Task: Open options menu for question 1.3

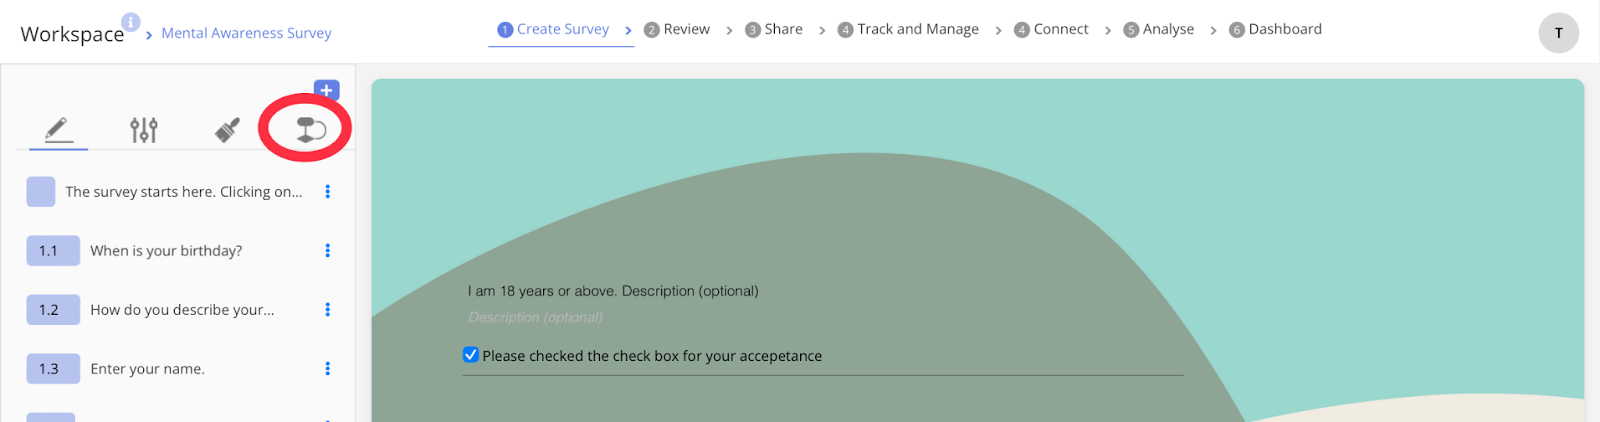Action: [x=327, y=369]
